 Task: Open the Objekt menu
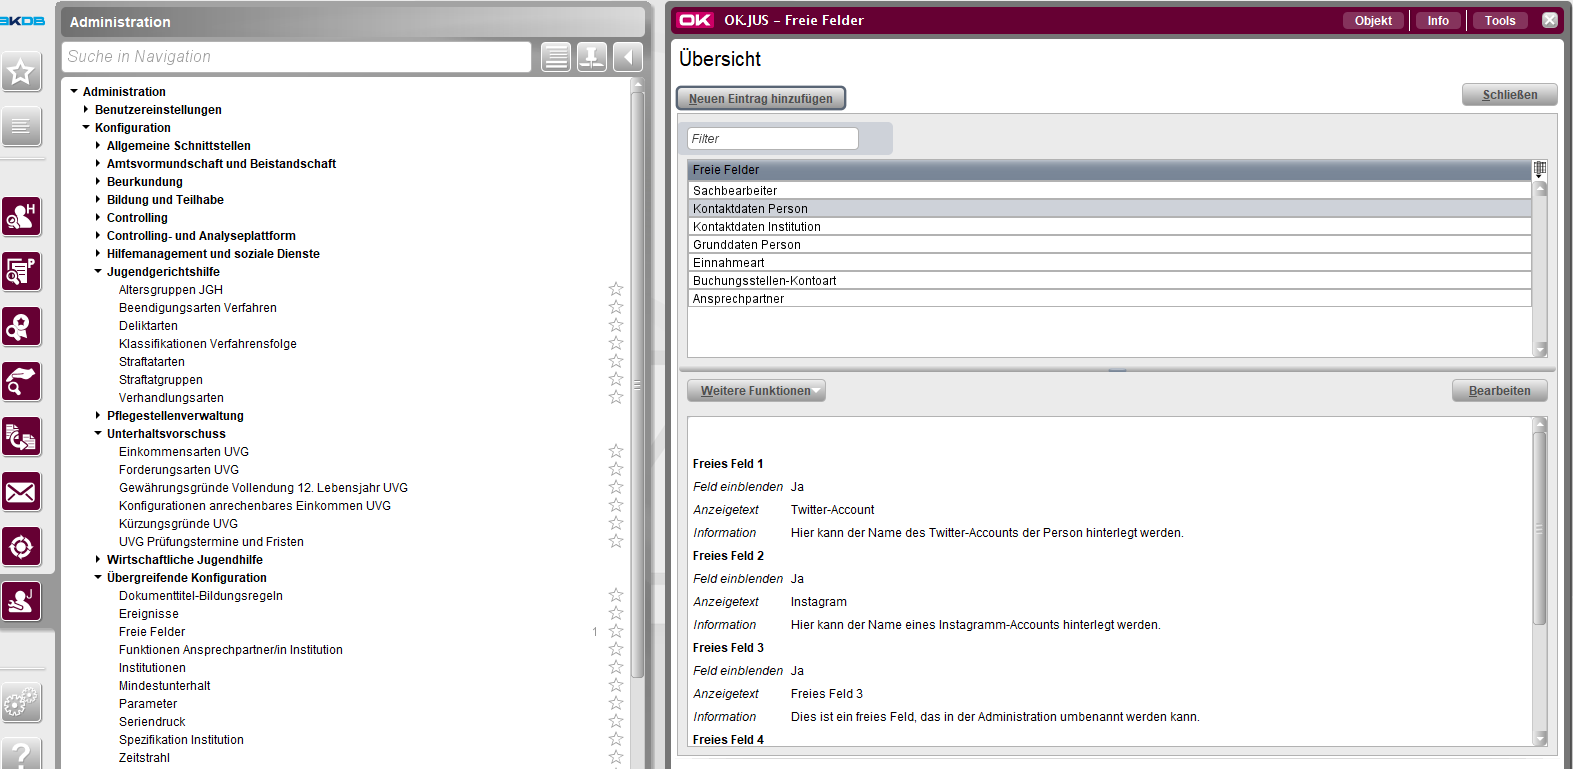[x=1372, y=20]
